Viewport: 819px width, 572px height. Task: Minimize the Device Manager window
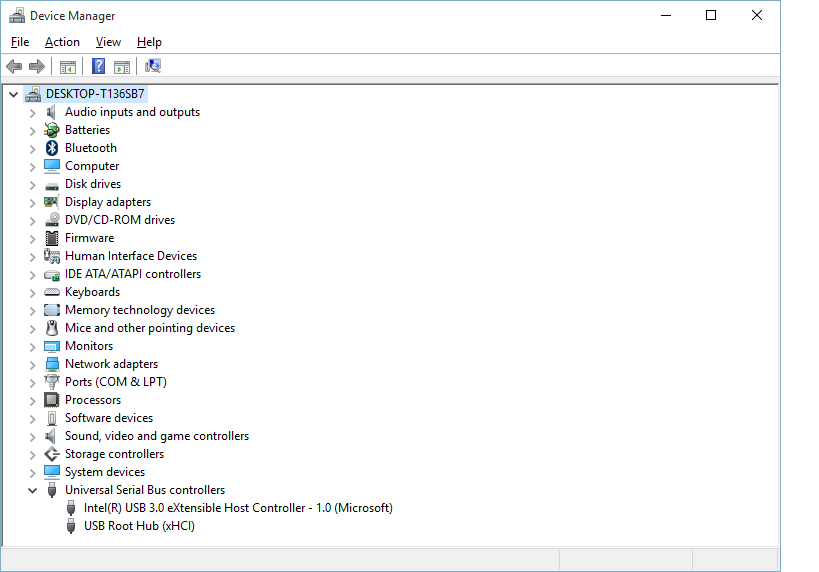666,15
